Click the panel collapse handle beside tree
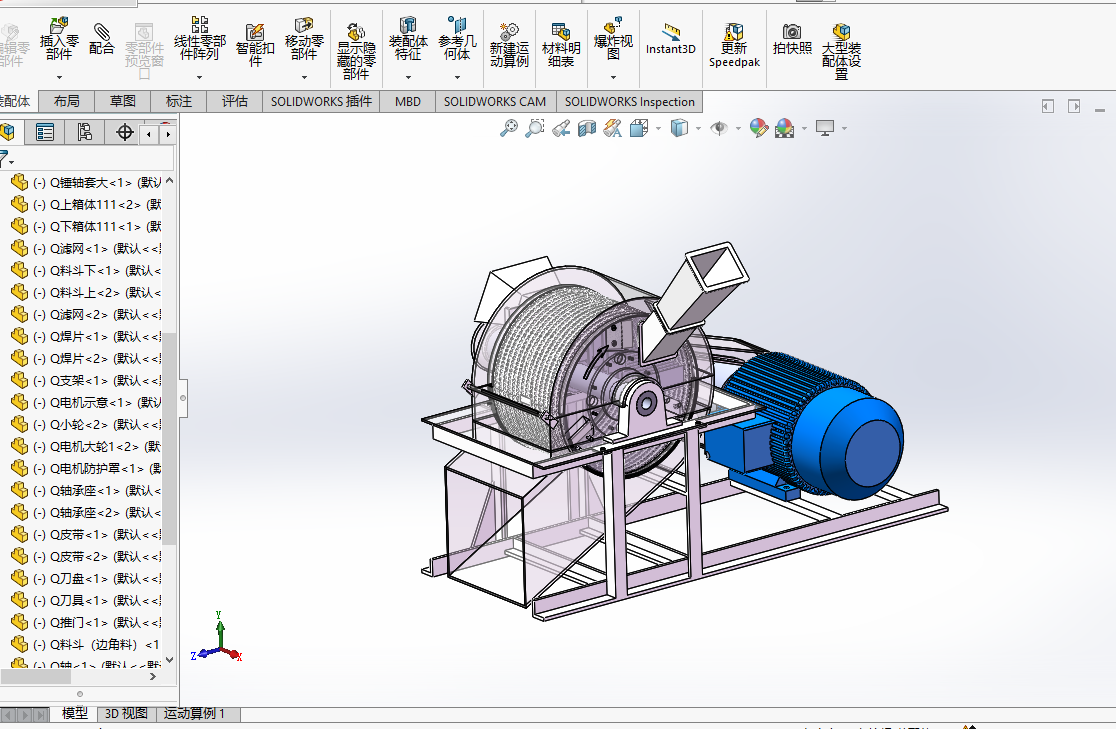 (x=183, y=398)
